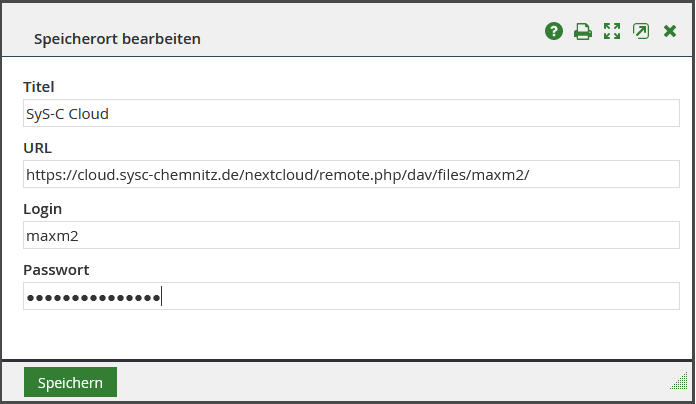Open dialog in new window arrow icon
The image size is (696, 404).
(x=641, y=32)
